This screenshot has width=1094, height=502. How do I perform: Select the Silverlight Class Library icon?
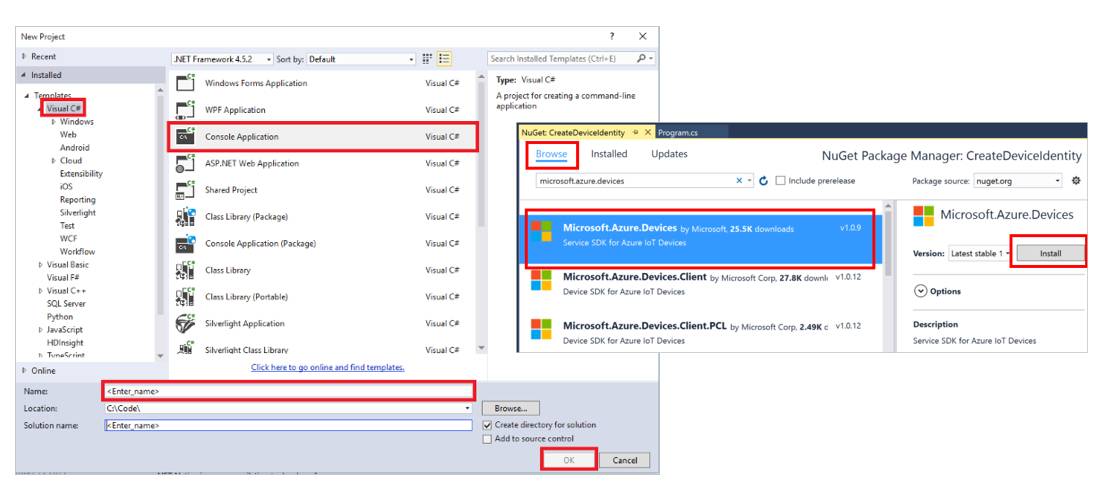pos(186,347)
